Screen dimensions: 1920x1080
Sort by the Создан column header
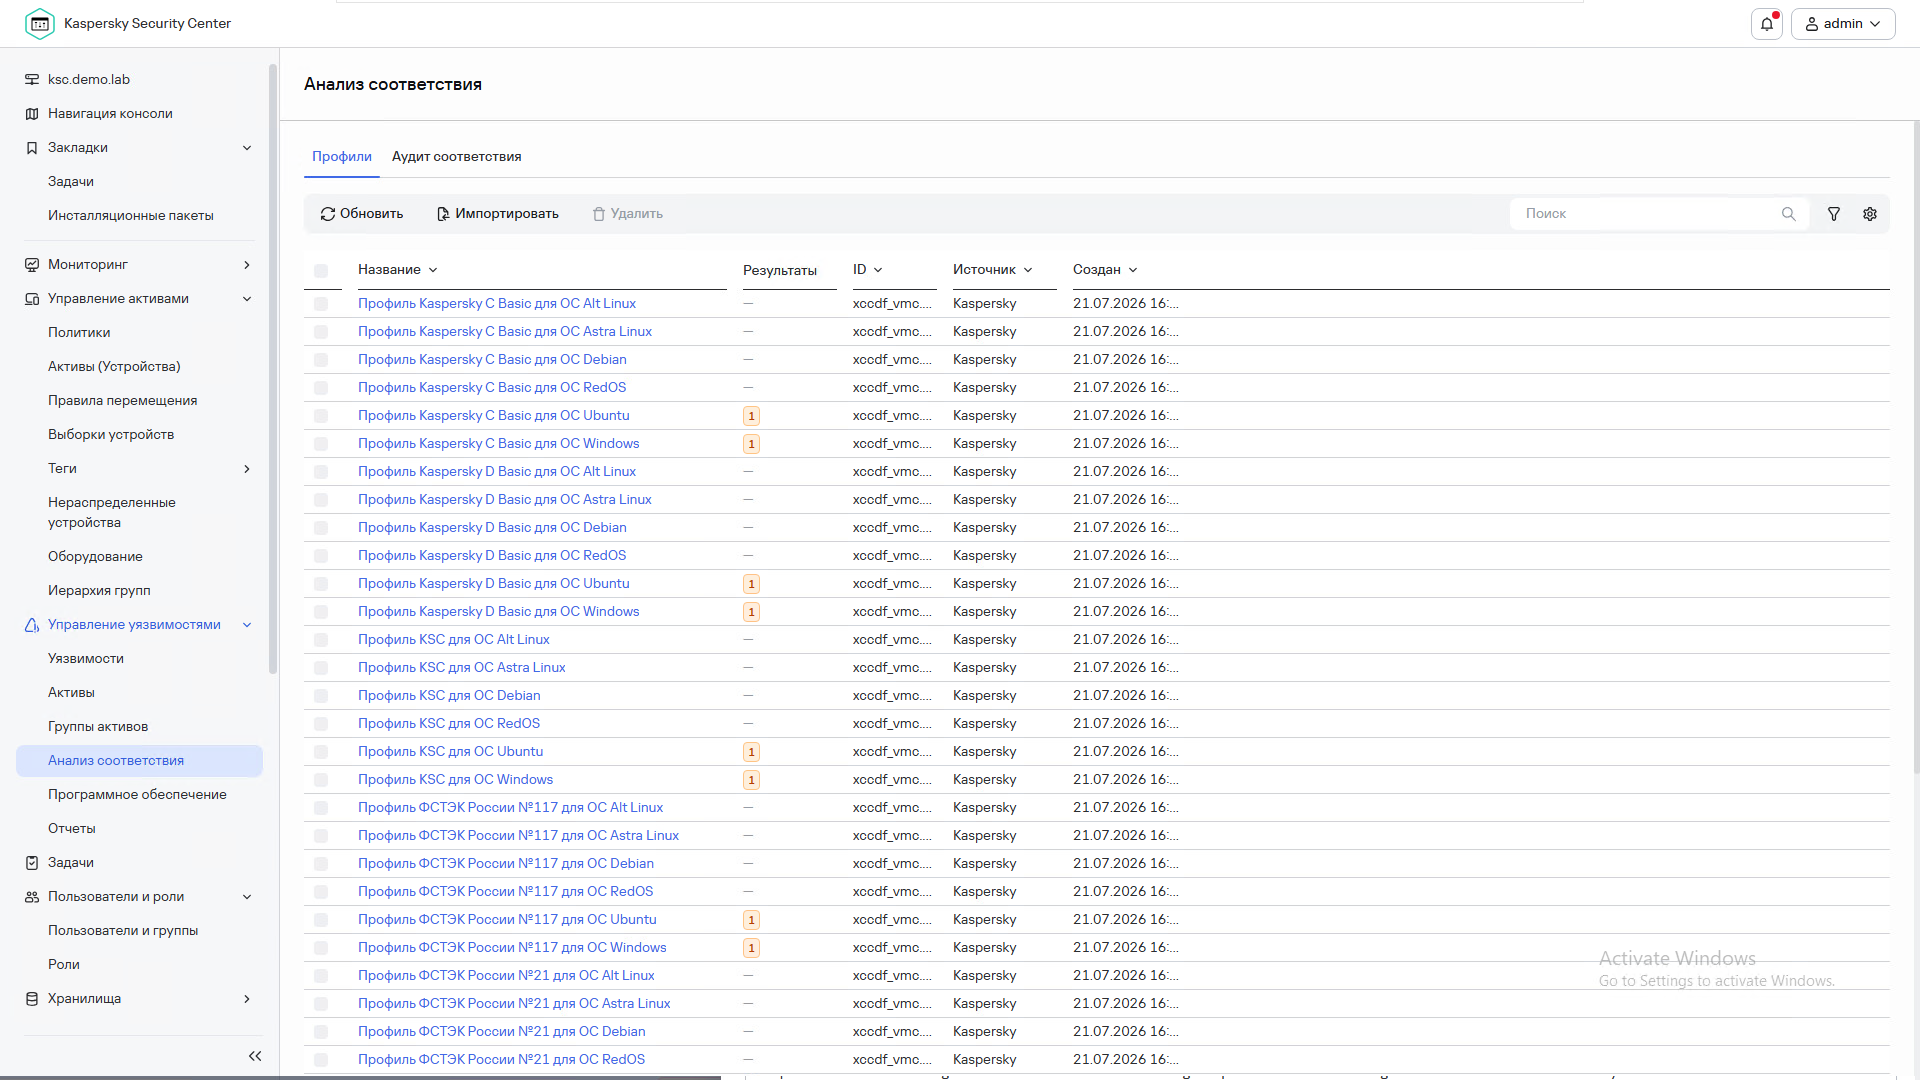1105,270
